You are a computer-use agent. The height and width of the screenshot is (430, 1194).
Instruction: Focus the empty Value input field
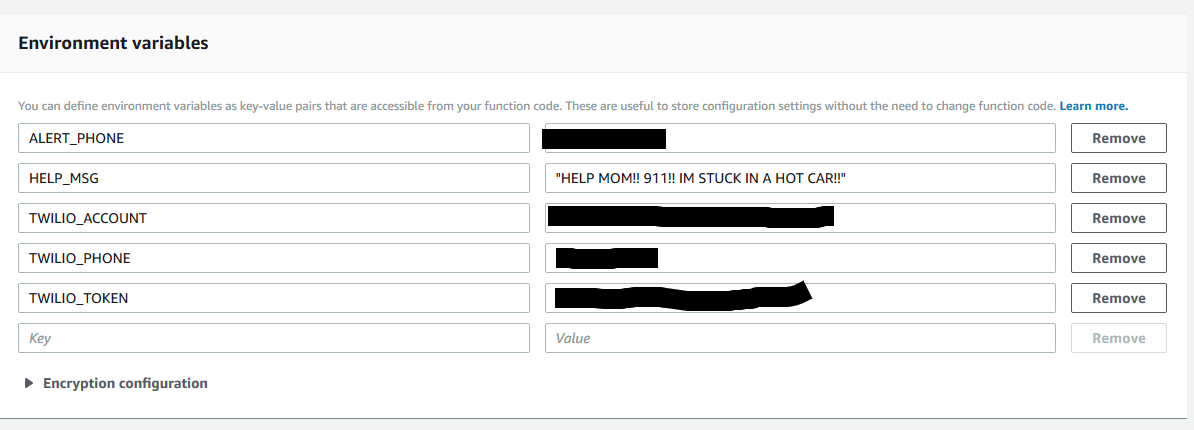pyautogui.click(x=800, y=338)
